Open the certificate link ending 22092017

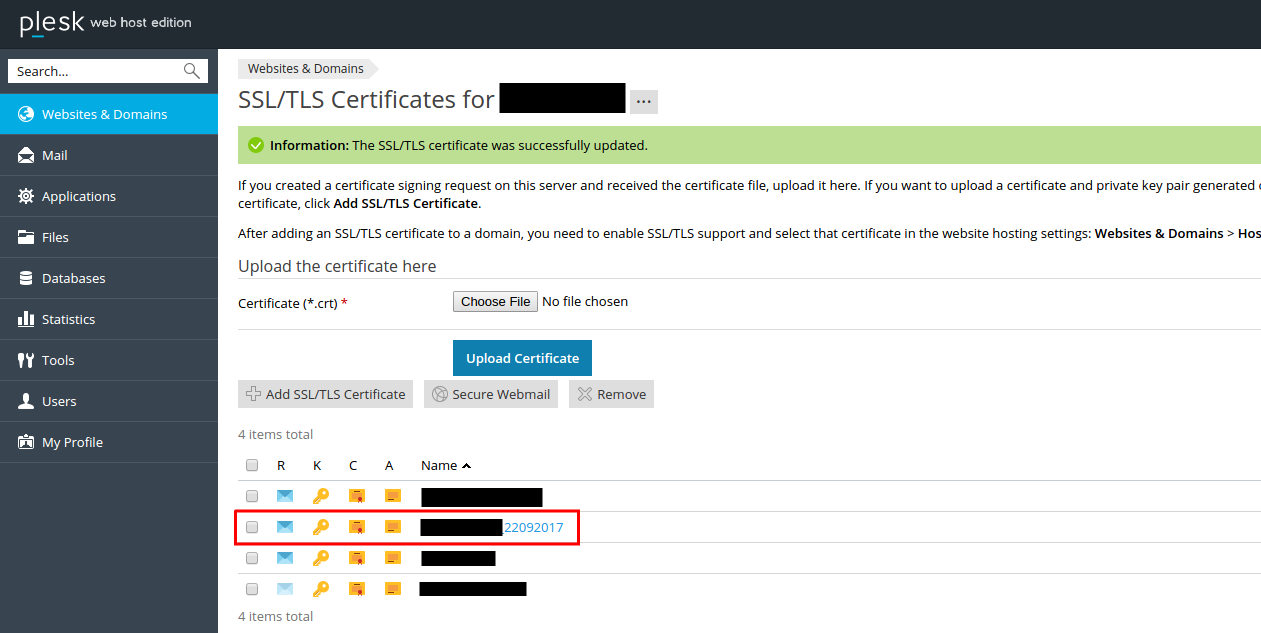pyautogui.click(x=533, y=527)
